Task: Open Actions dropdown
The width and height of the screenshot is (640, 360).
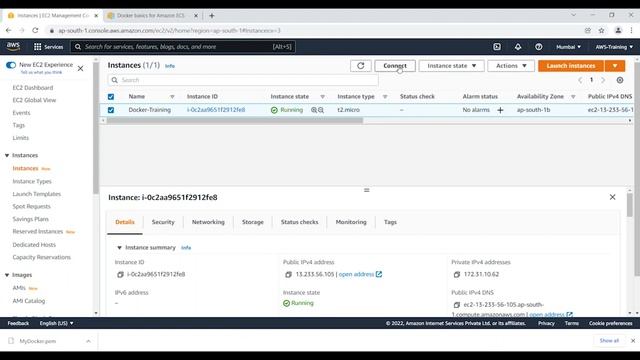Action: (511, 66)
